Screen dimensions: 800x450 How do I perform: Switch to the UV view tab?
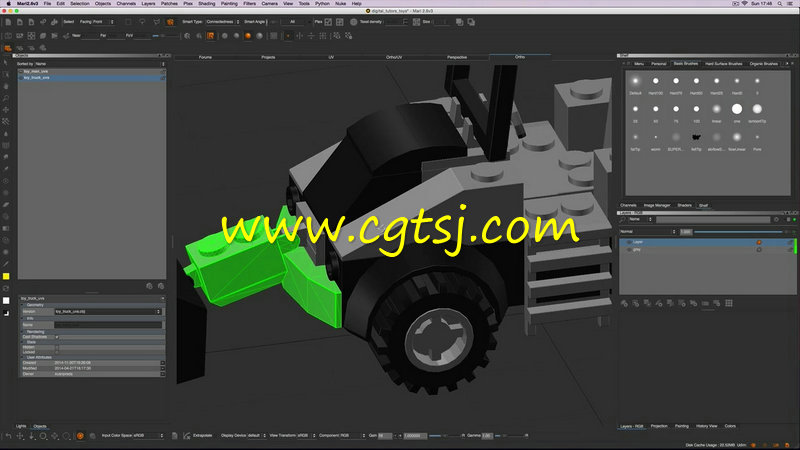point(331,57)
